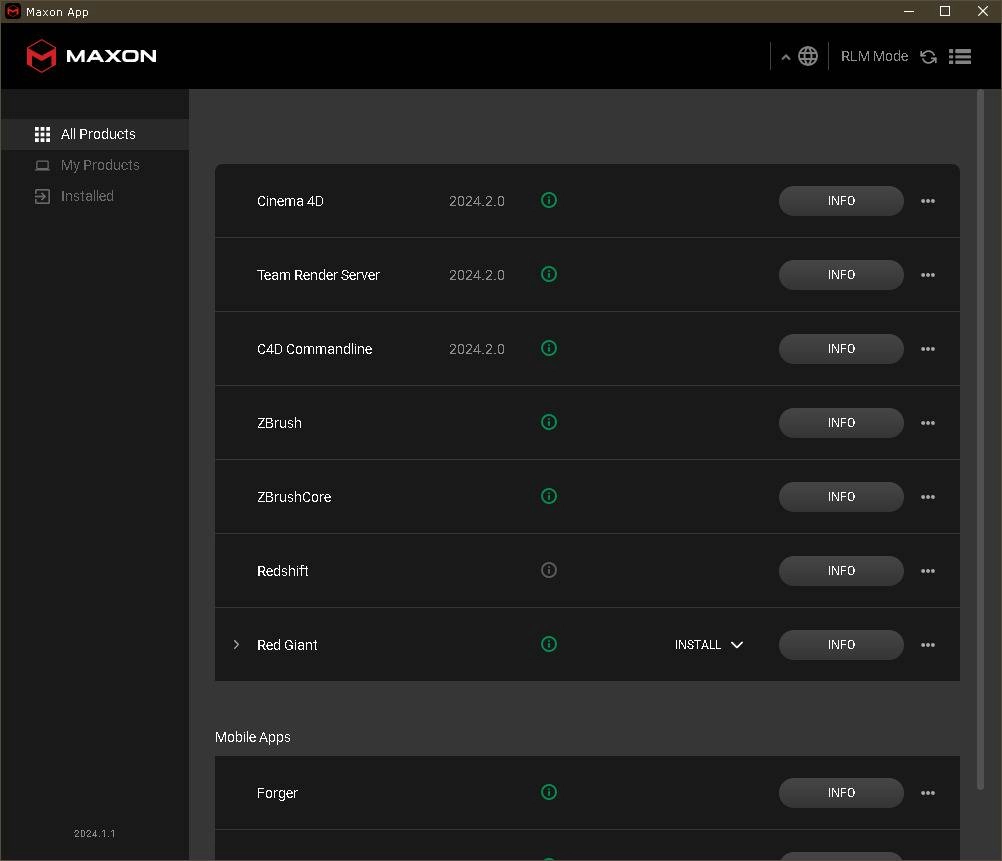The image size is (1002, 861).
Task: Click the green info icon for Forger
Action: (x=549, y=793)
